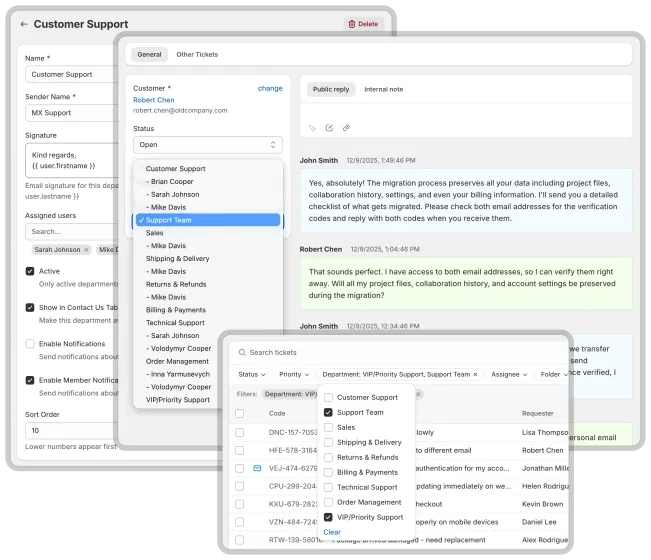The image size is (651, 560).
Task: Select the highlighted Support Team option
Action: coord(208,220)
